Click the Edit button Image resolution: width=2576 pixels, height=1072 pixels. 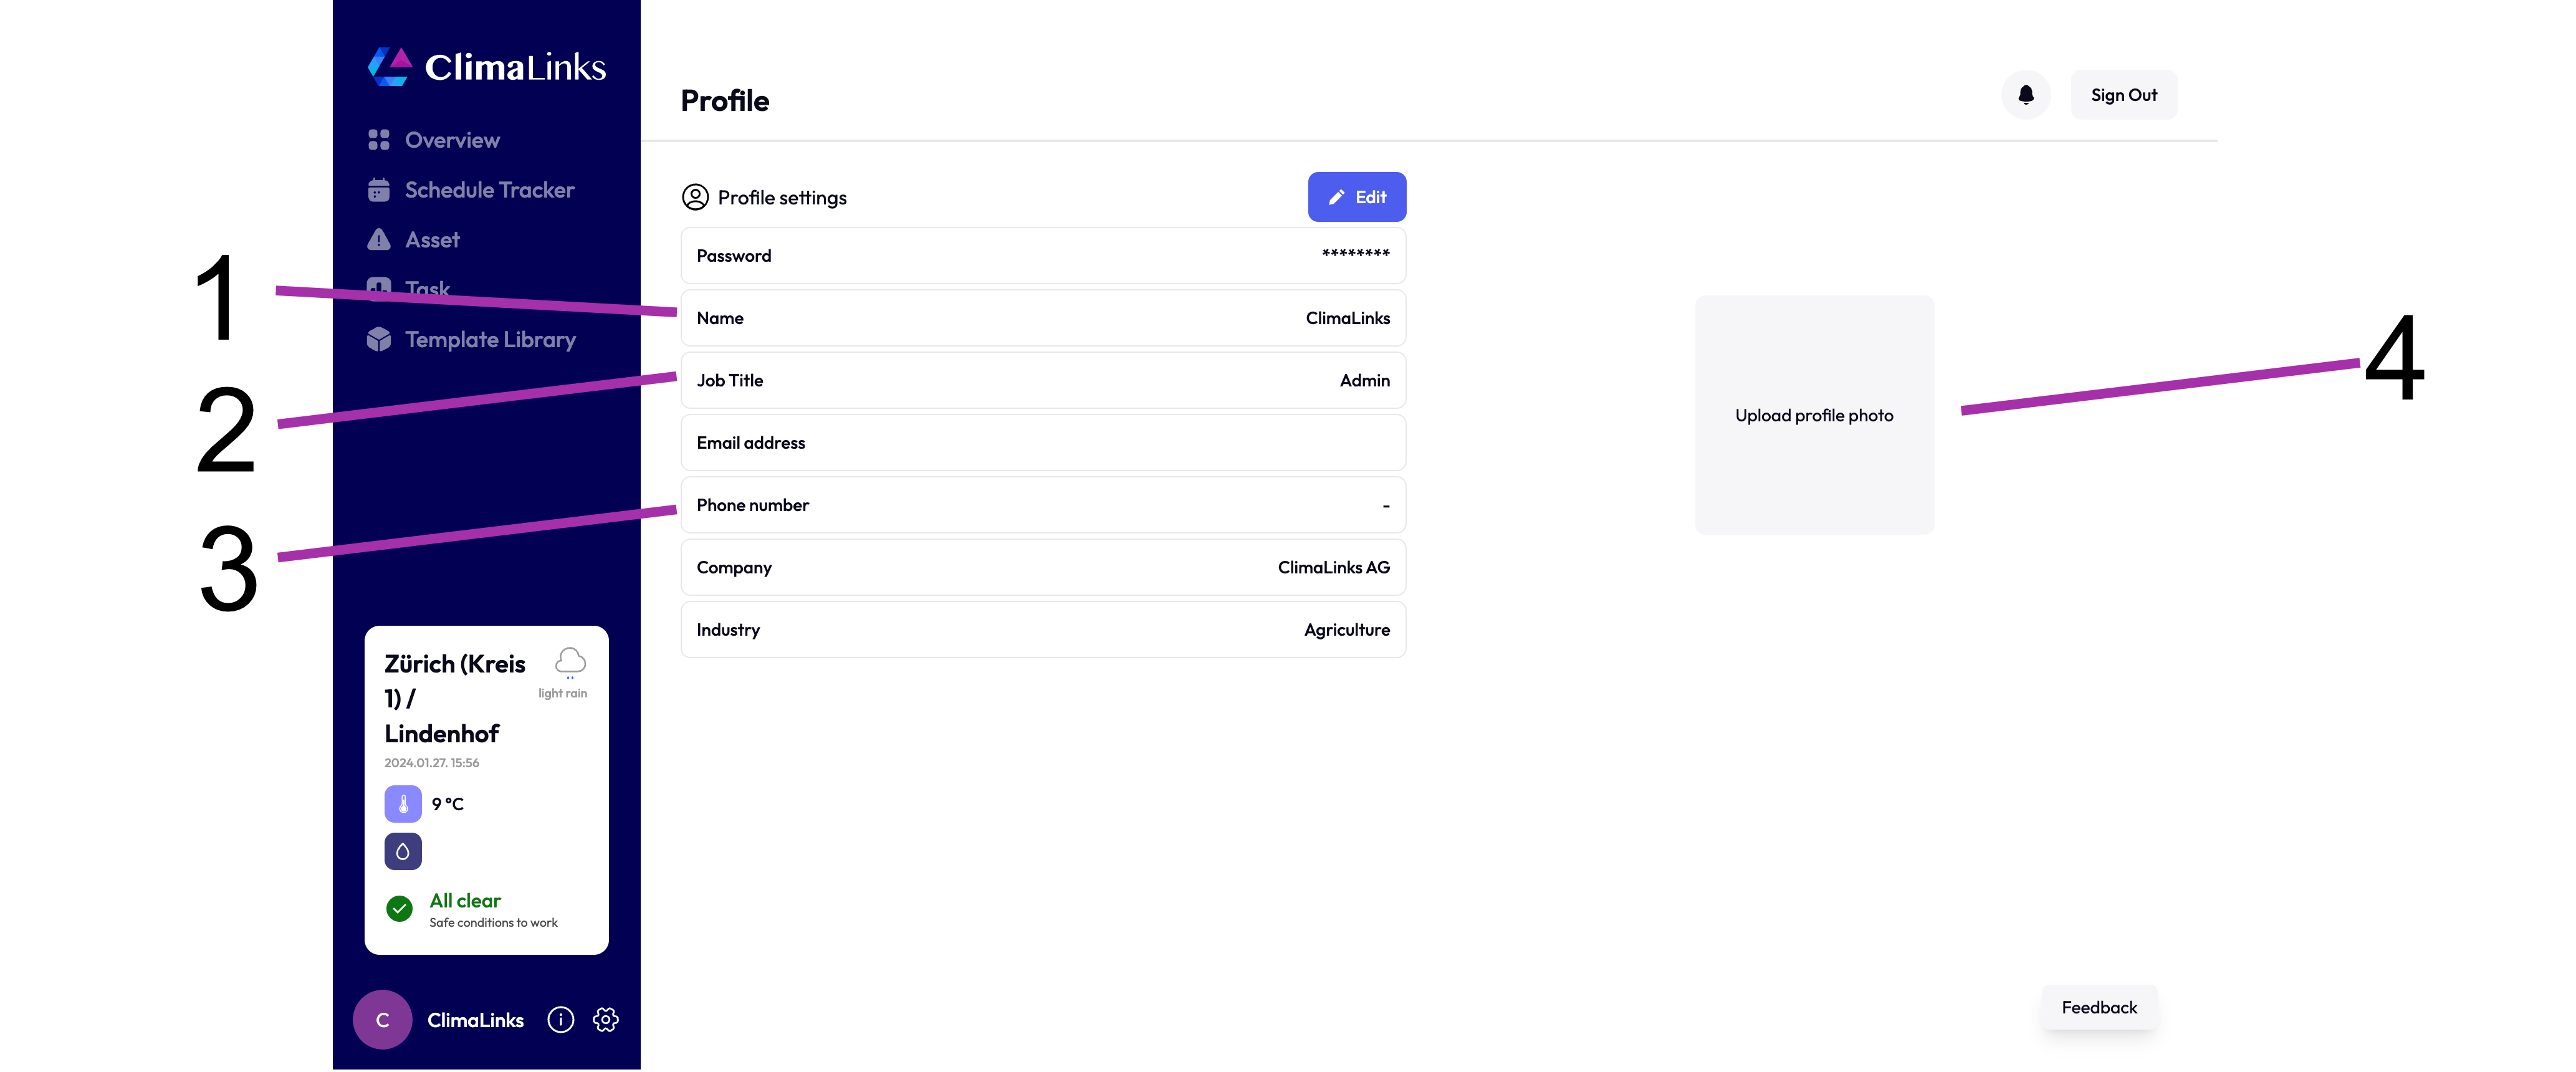click(x=1356, y=196)
